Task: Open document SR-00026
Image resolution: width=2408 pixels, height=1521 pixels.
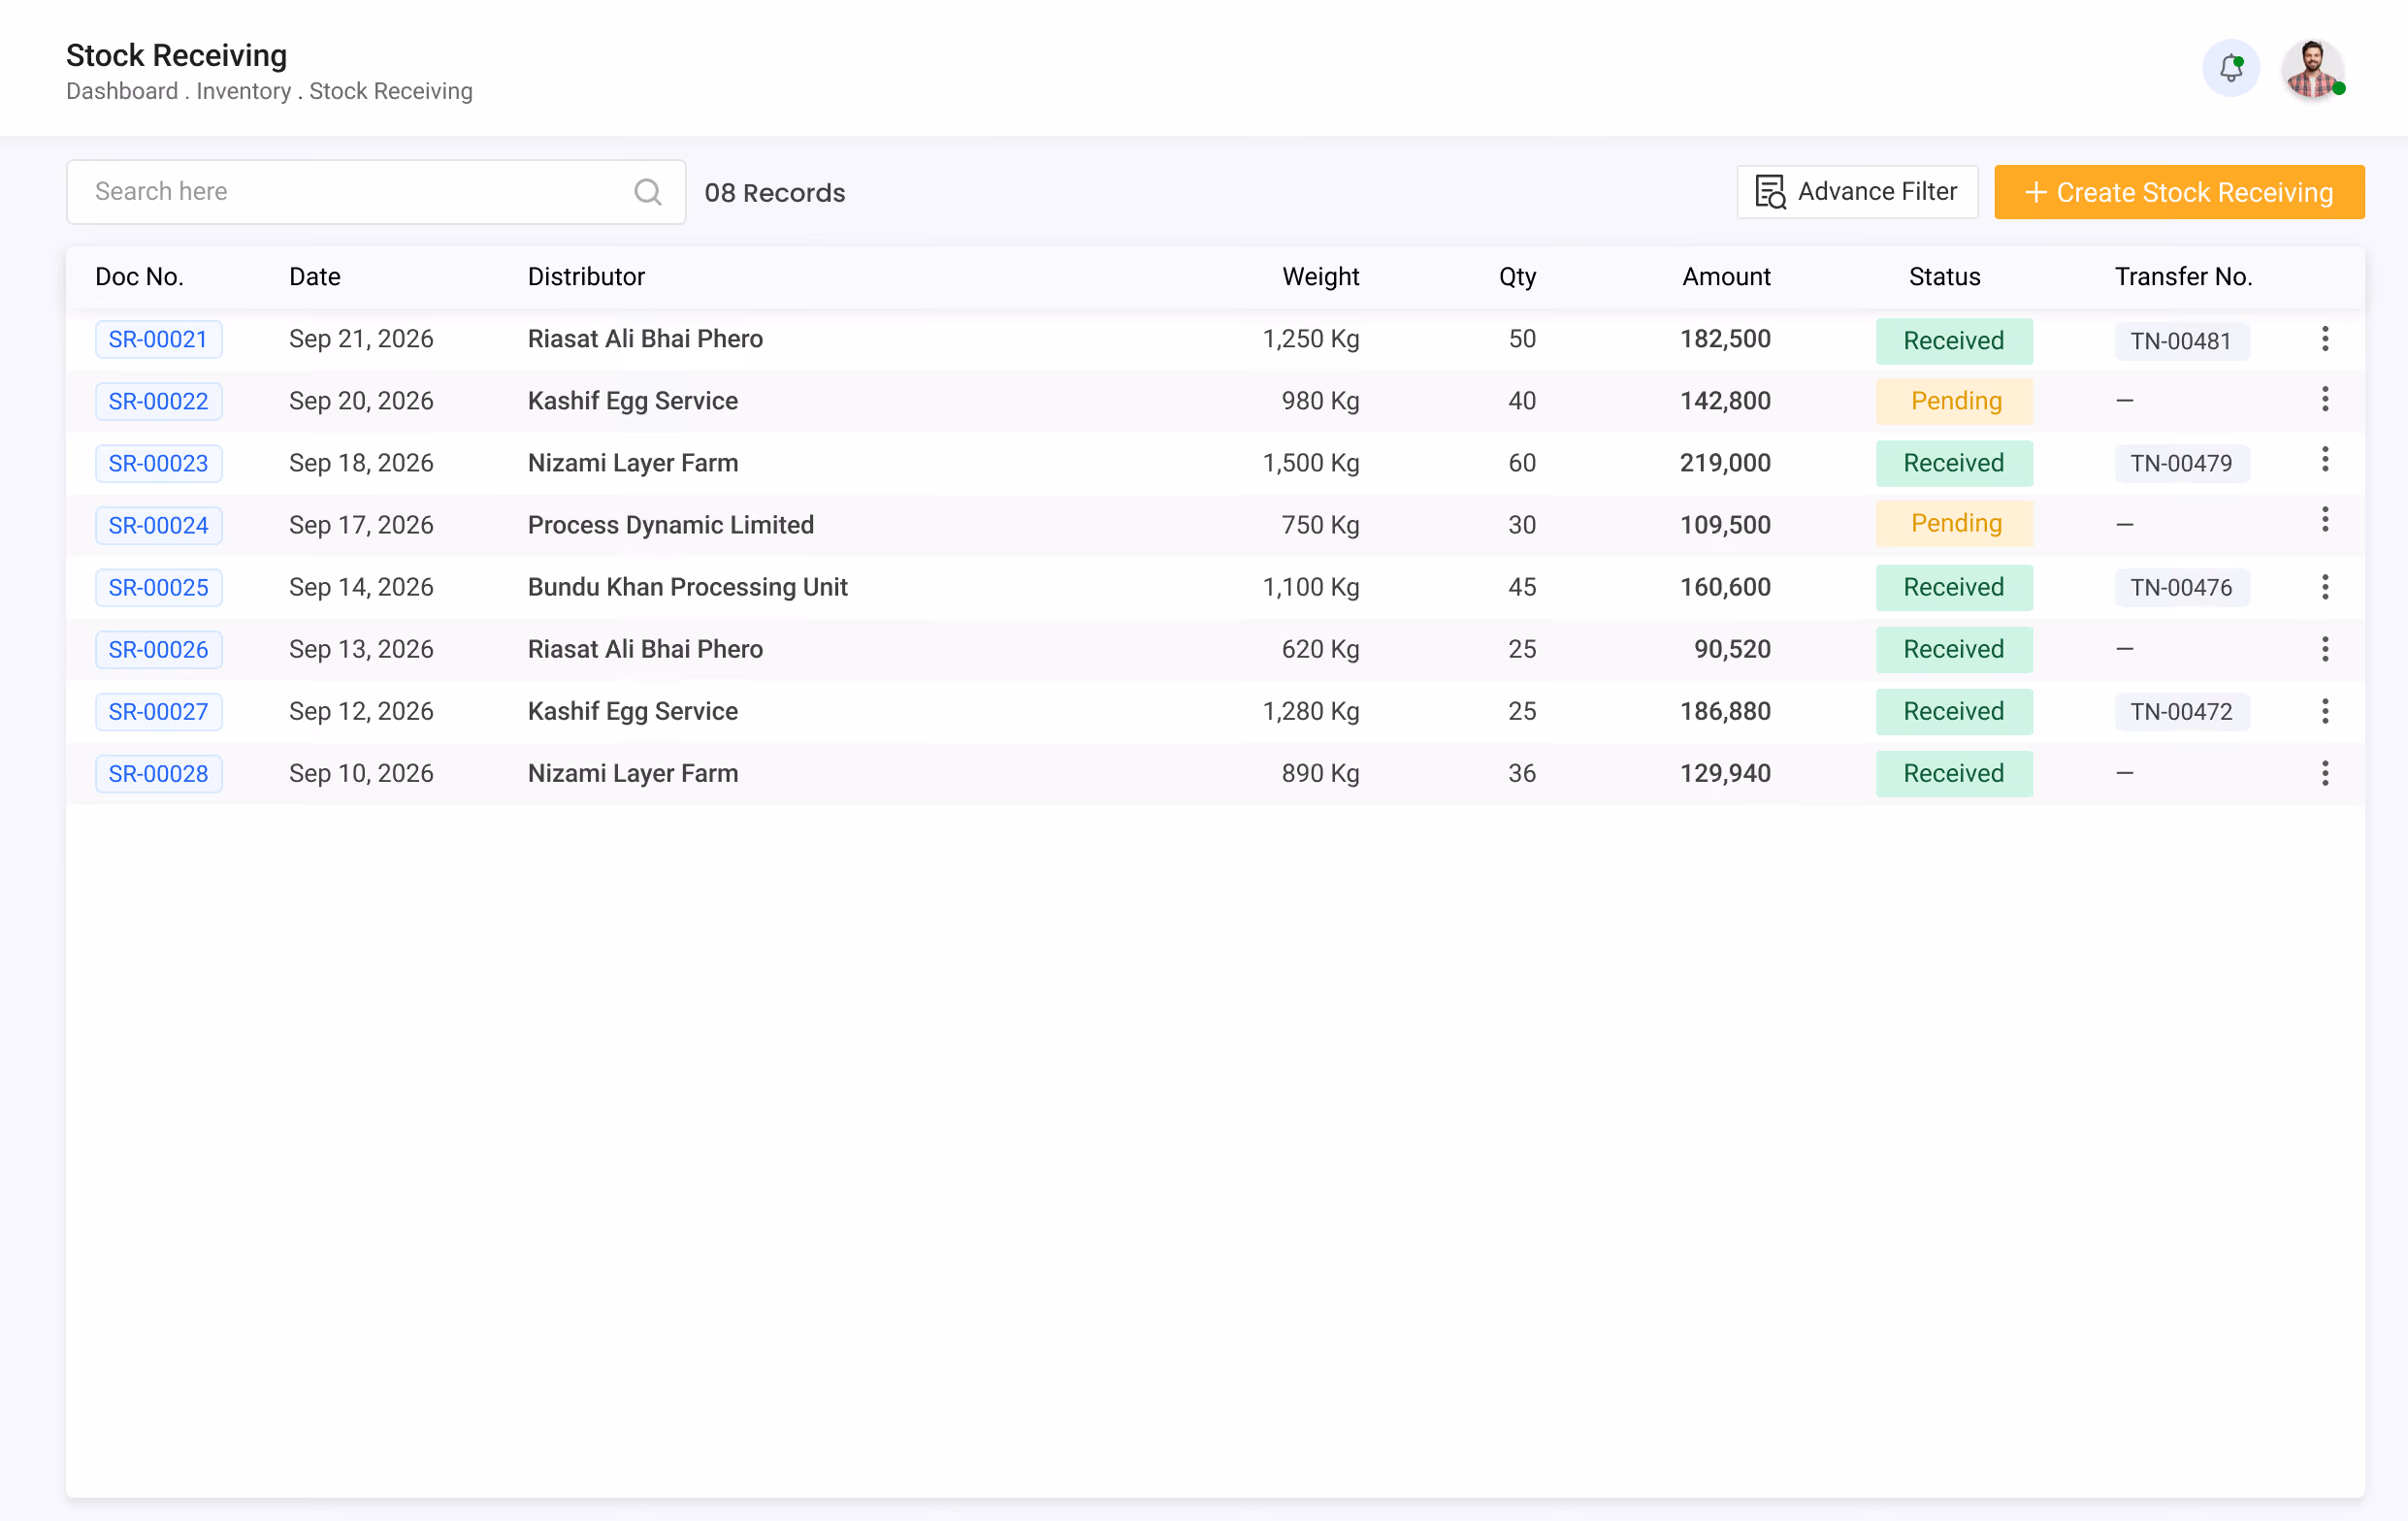Action: click(158, 650)
